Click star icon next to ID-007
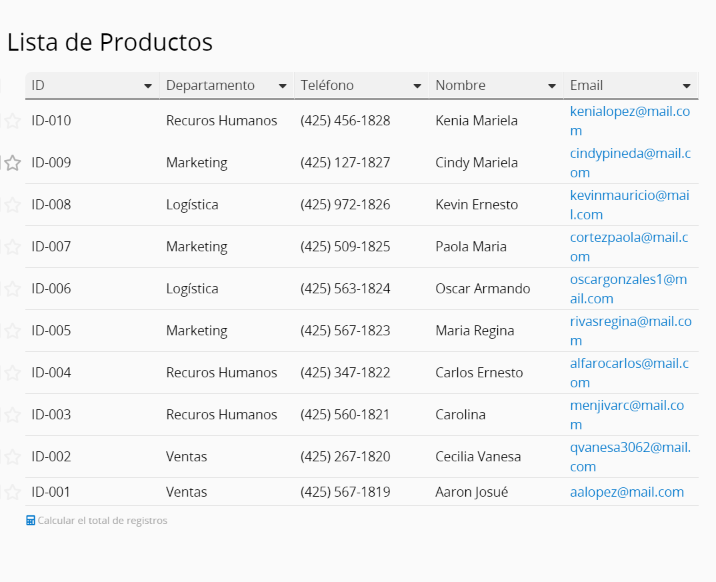 point(12,246)
